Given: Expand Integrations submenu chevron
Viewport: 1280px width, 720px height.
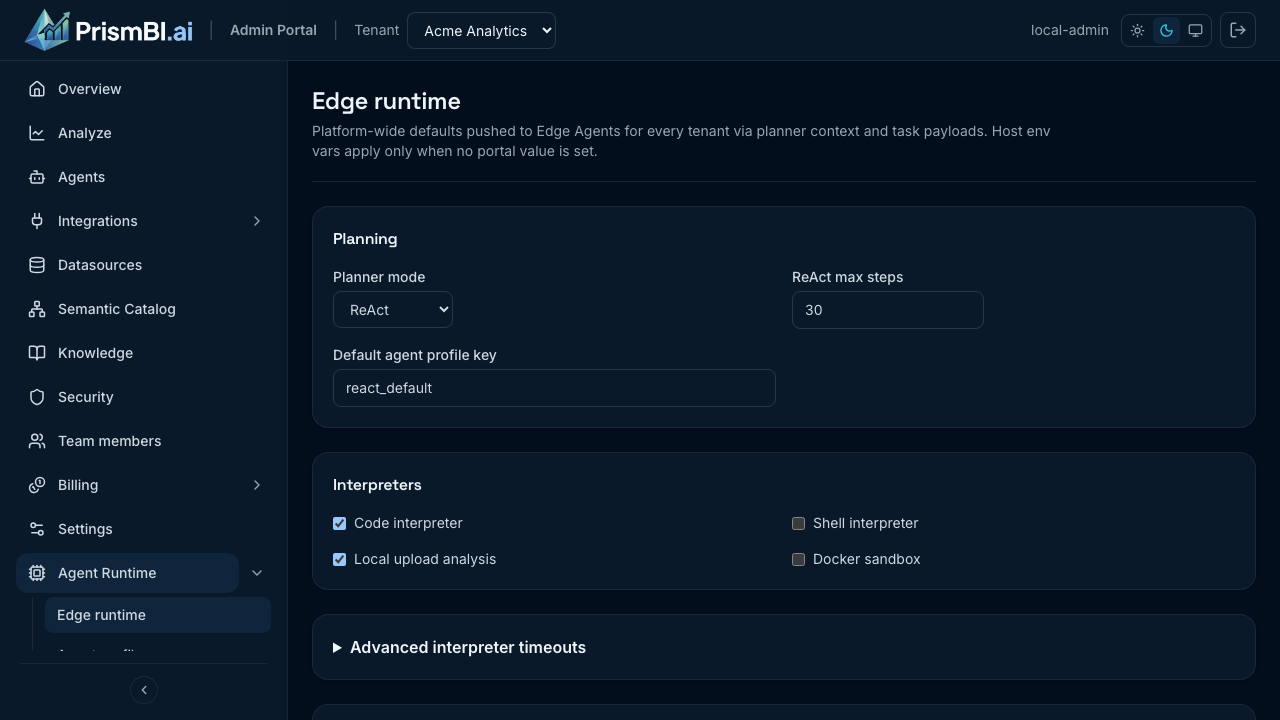Looking at the screenshot, I should 257,221.
